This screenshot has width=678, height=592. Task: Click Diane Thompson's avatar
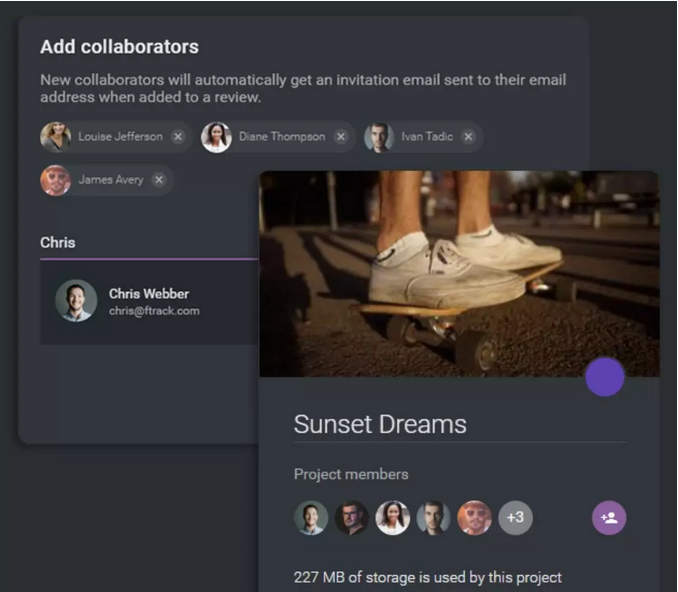[216, 137]
